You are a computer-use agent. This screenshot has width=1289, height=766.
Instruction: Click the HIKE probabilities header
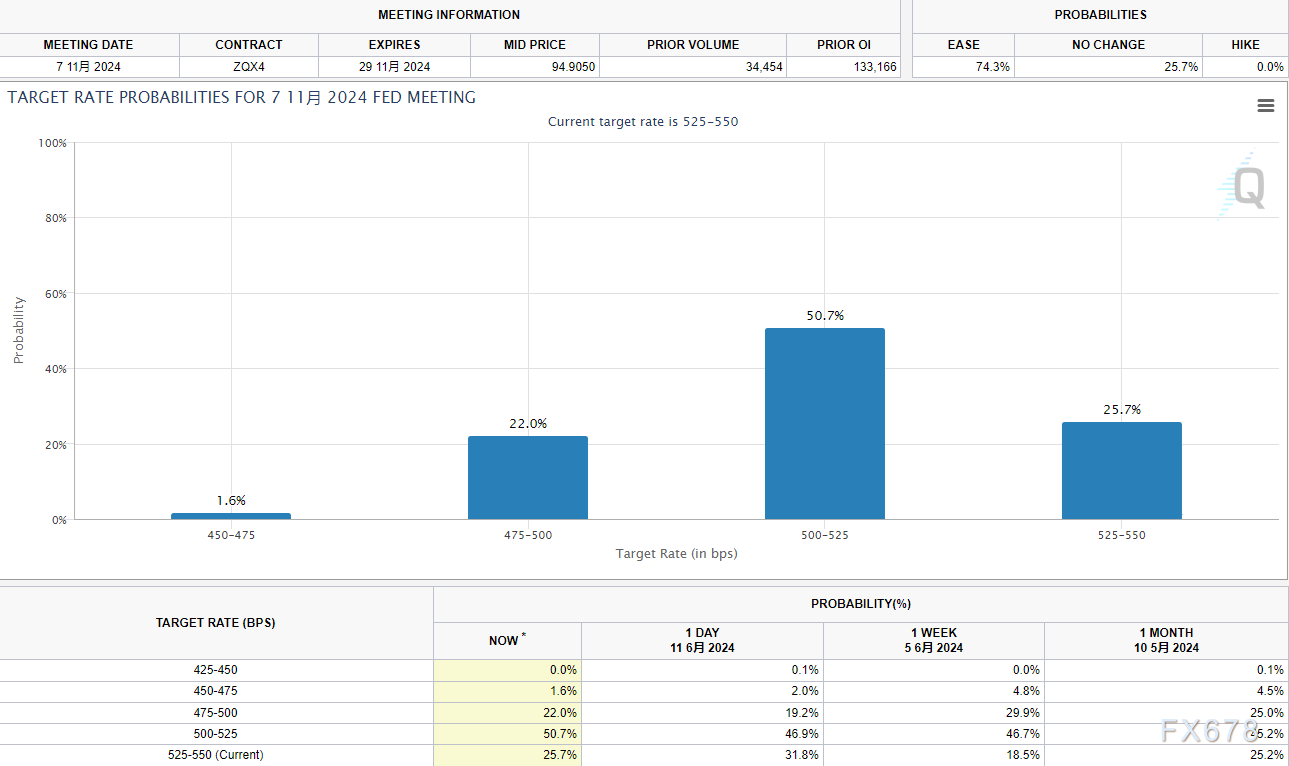[1245, 45]
